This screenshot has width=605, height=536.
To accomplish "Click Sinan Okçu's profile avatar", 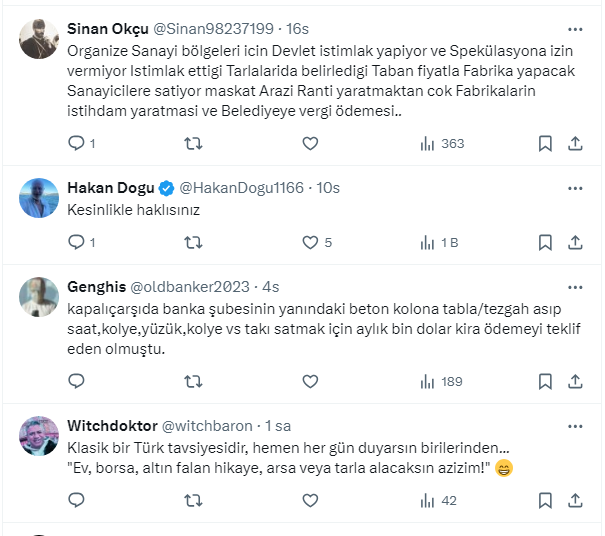I will 38,39.
